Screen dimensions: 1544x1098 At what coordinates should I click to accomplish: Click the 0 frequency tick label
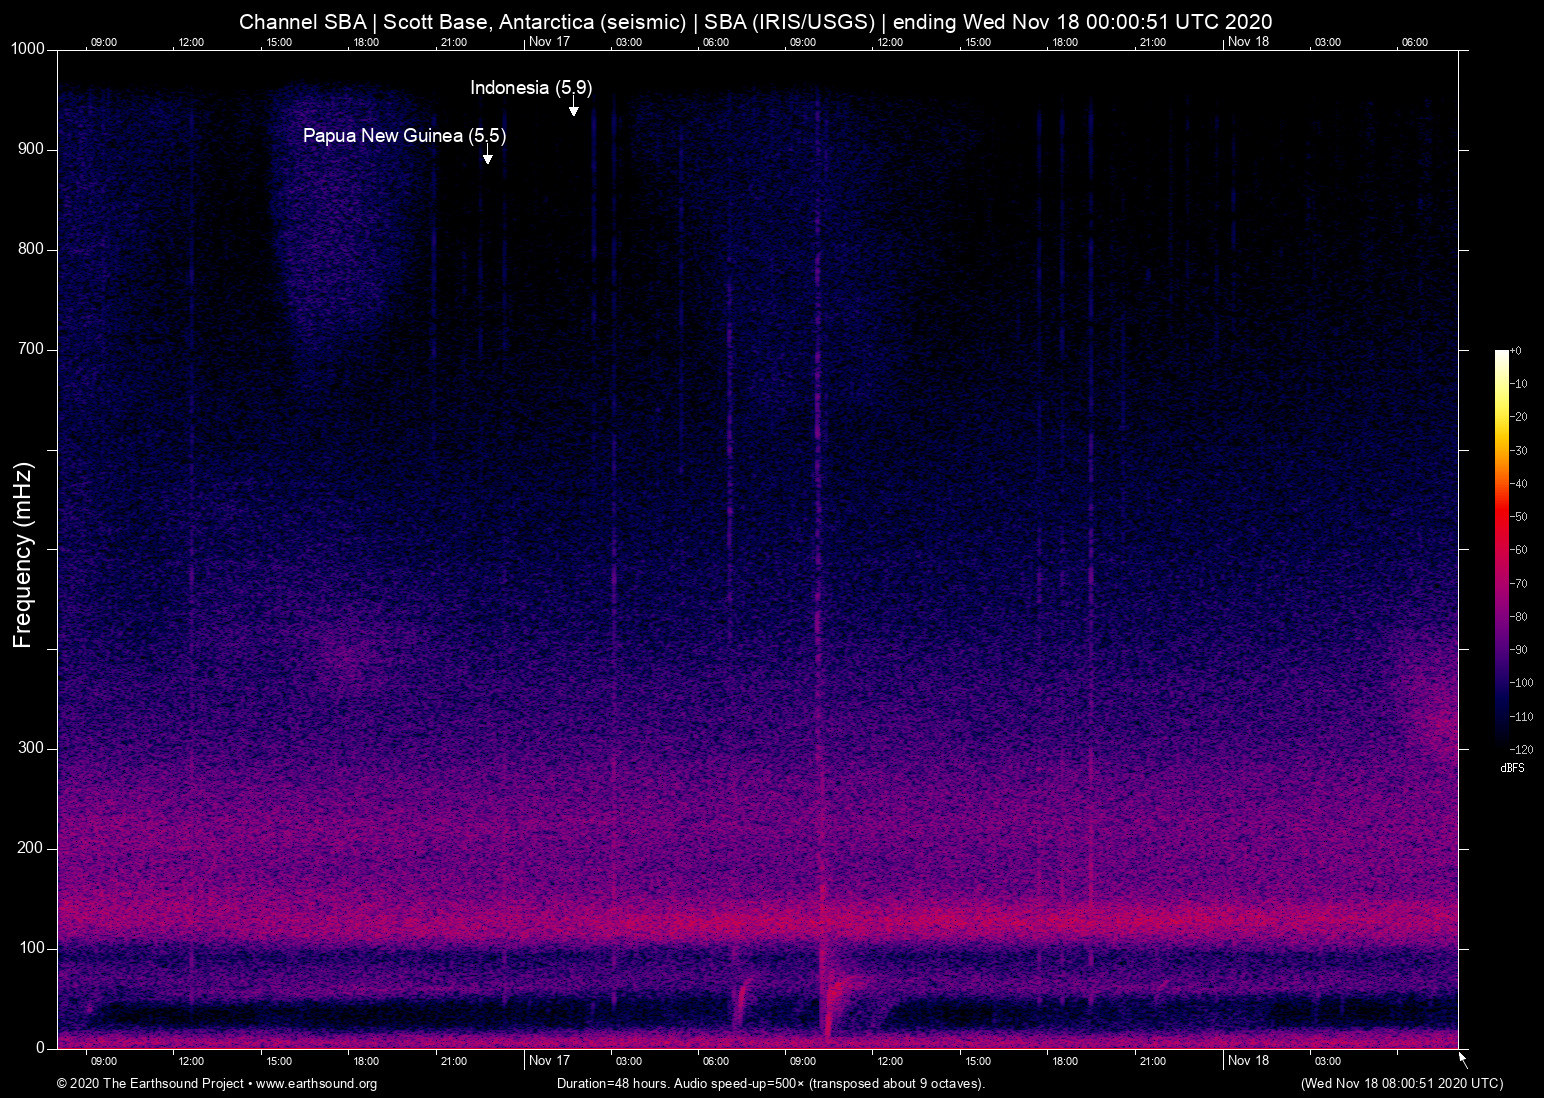(x=40, y=1048)
